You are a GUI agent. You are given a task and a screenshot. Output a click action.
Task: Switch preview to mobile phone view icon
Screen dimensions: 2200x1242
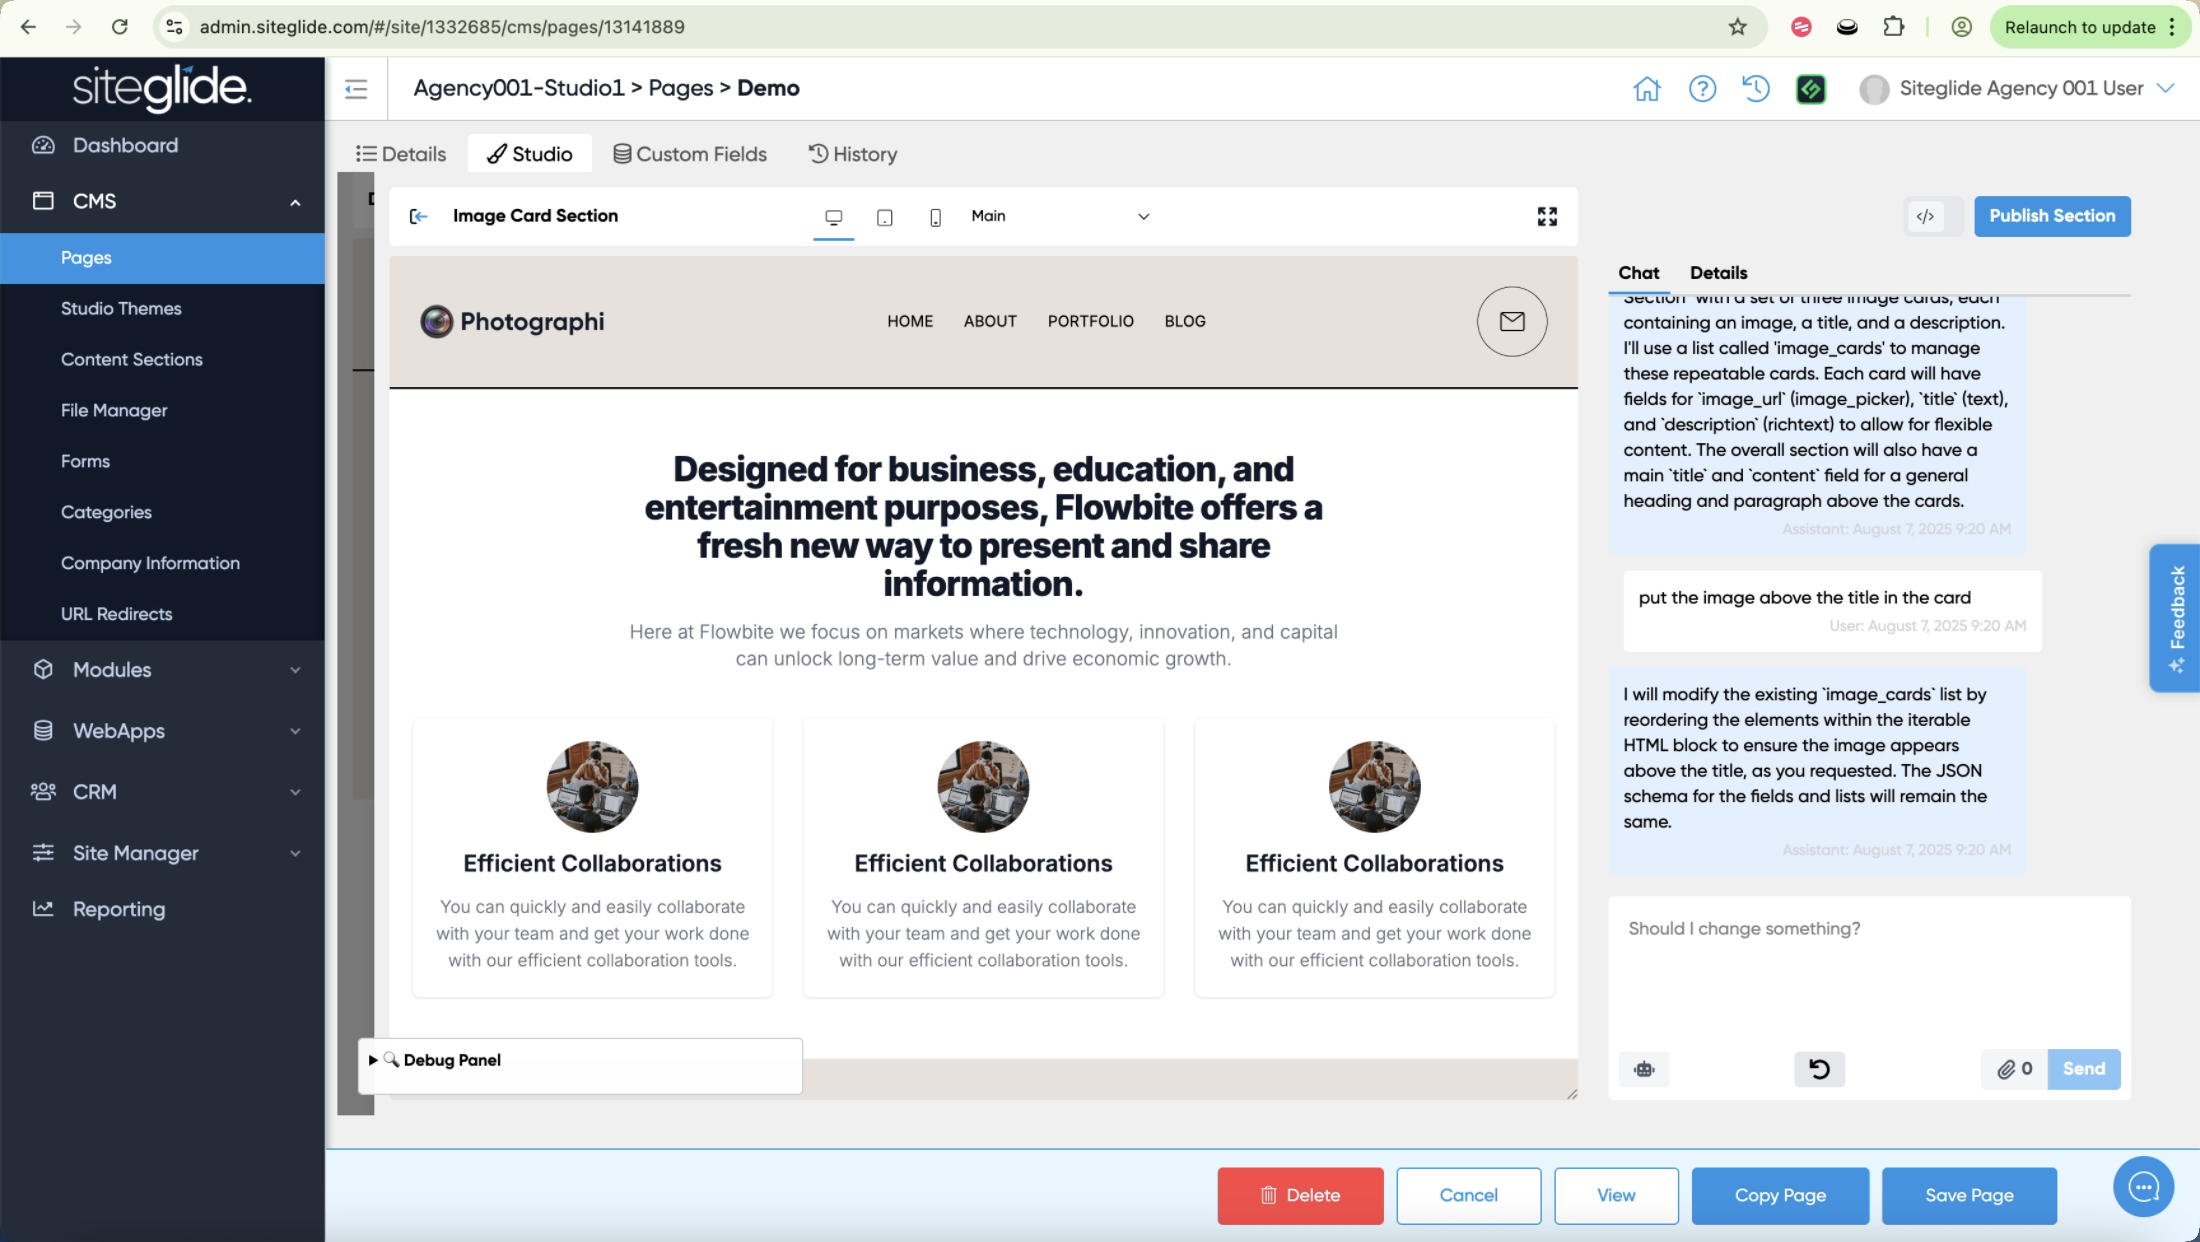935,217
